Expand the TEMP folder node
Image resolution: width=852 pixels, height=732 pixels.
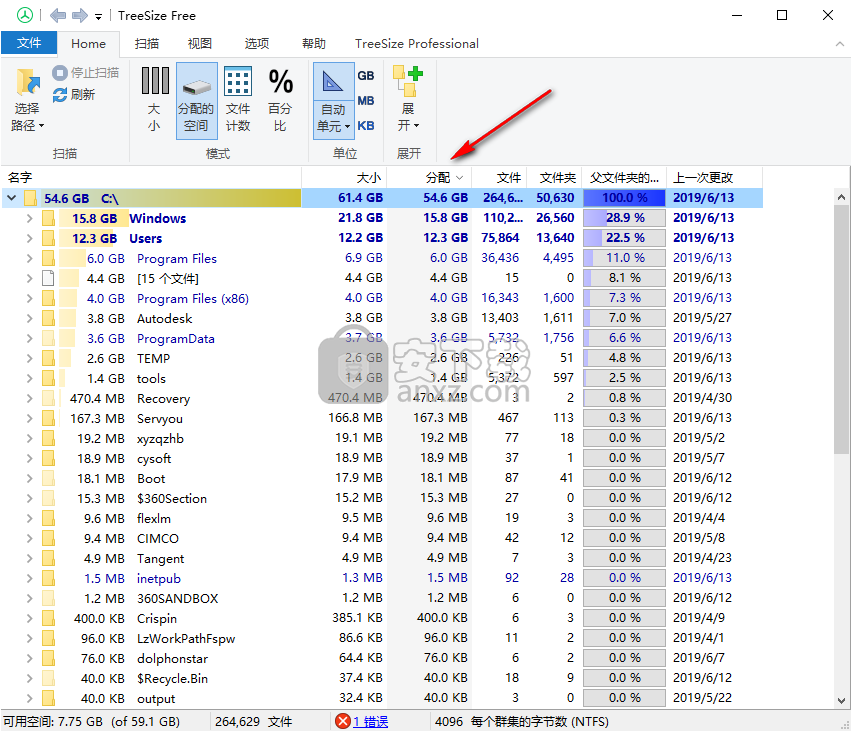pyautogui.click(x=29, y=359)
